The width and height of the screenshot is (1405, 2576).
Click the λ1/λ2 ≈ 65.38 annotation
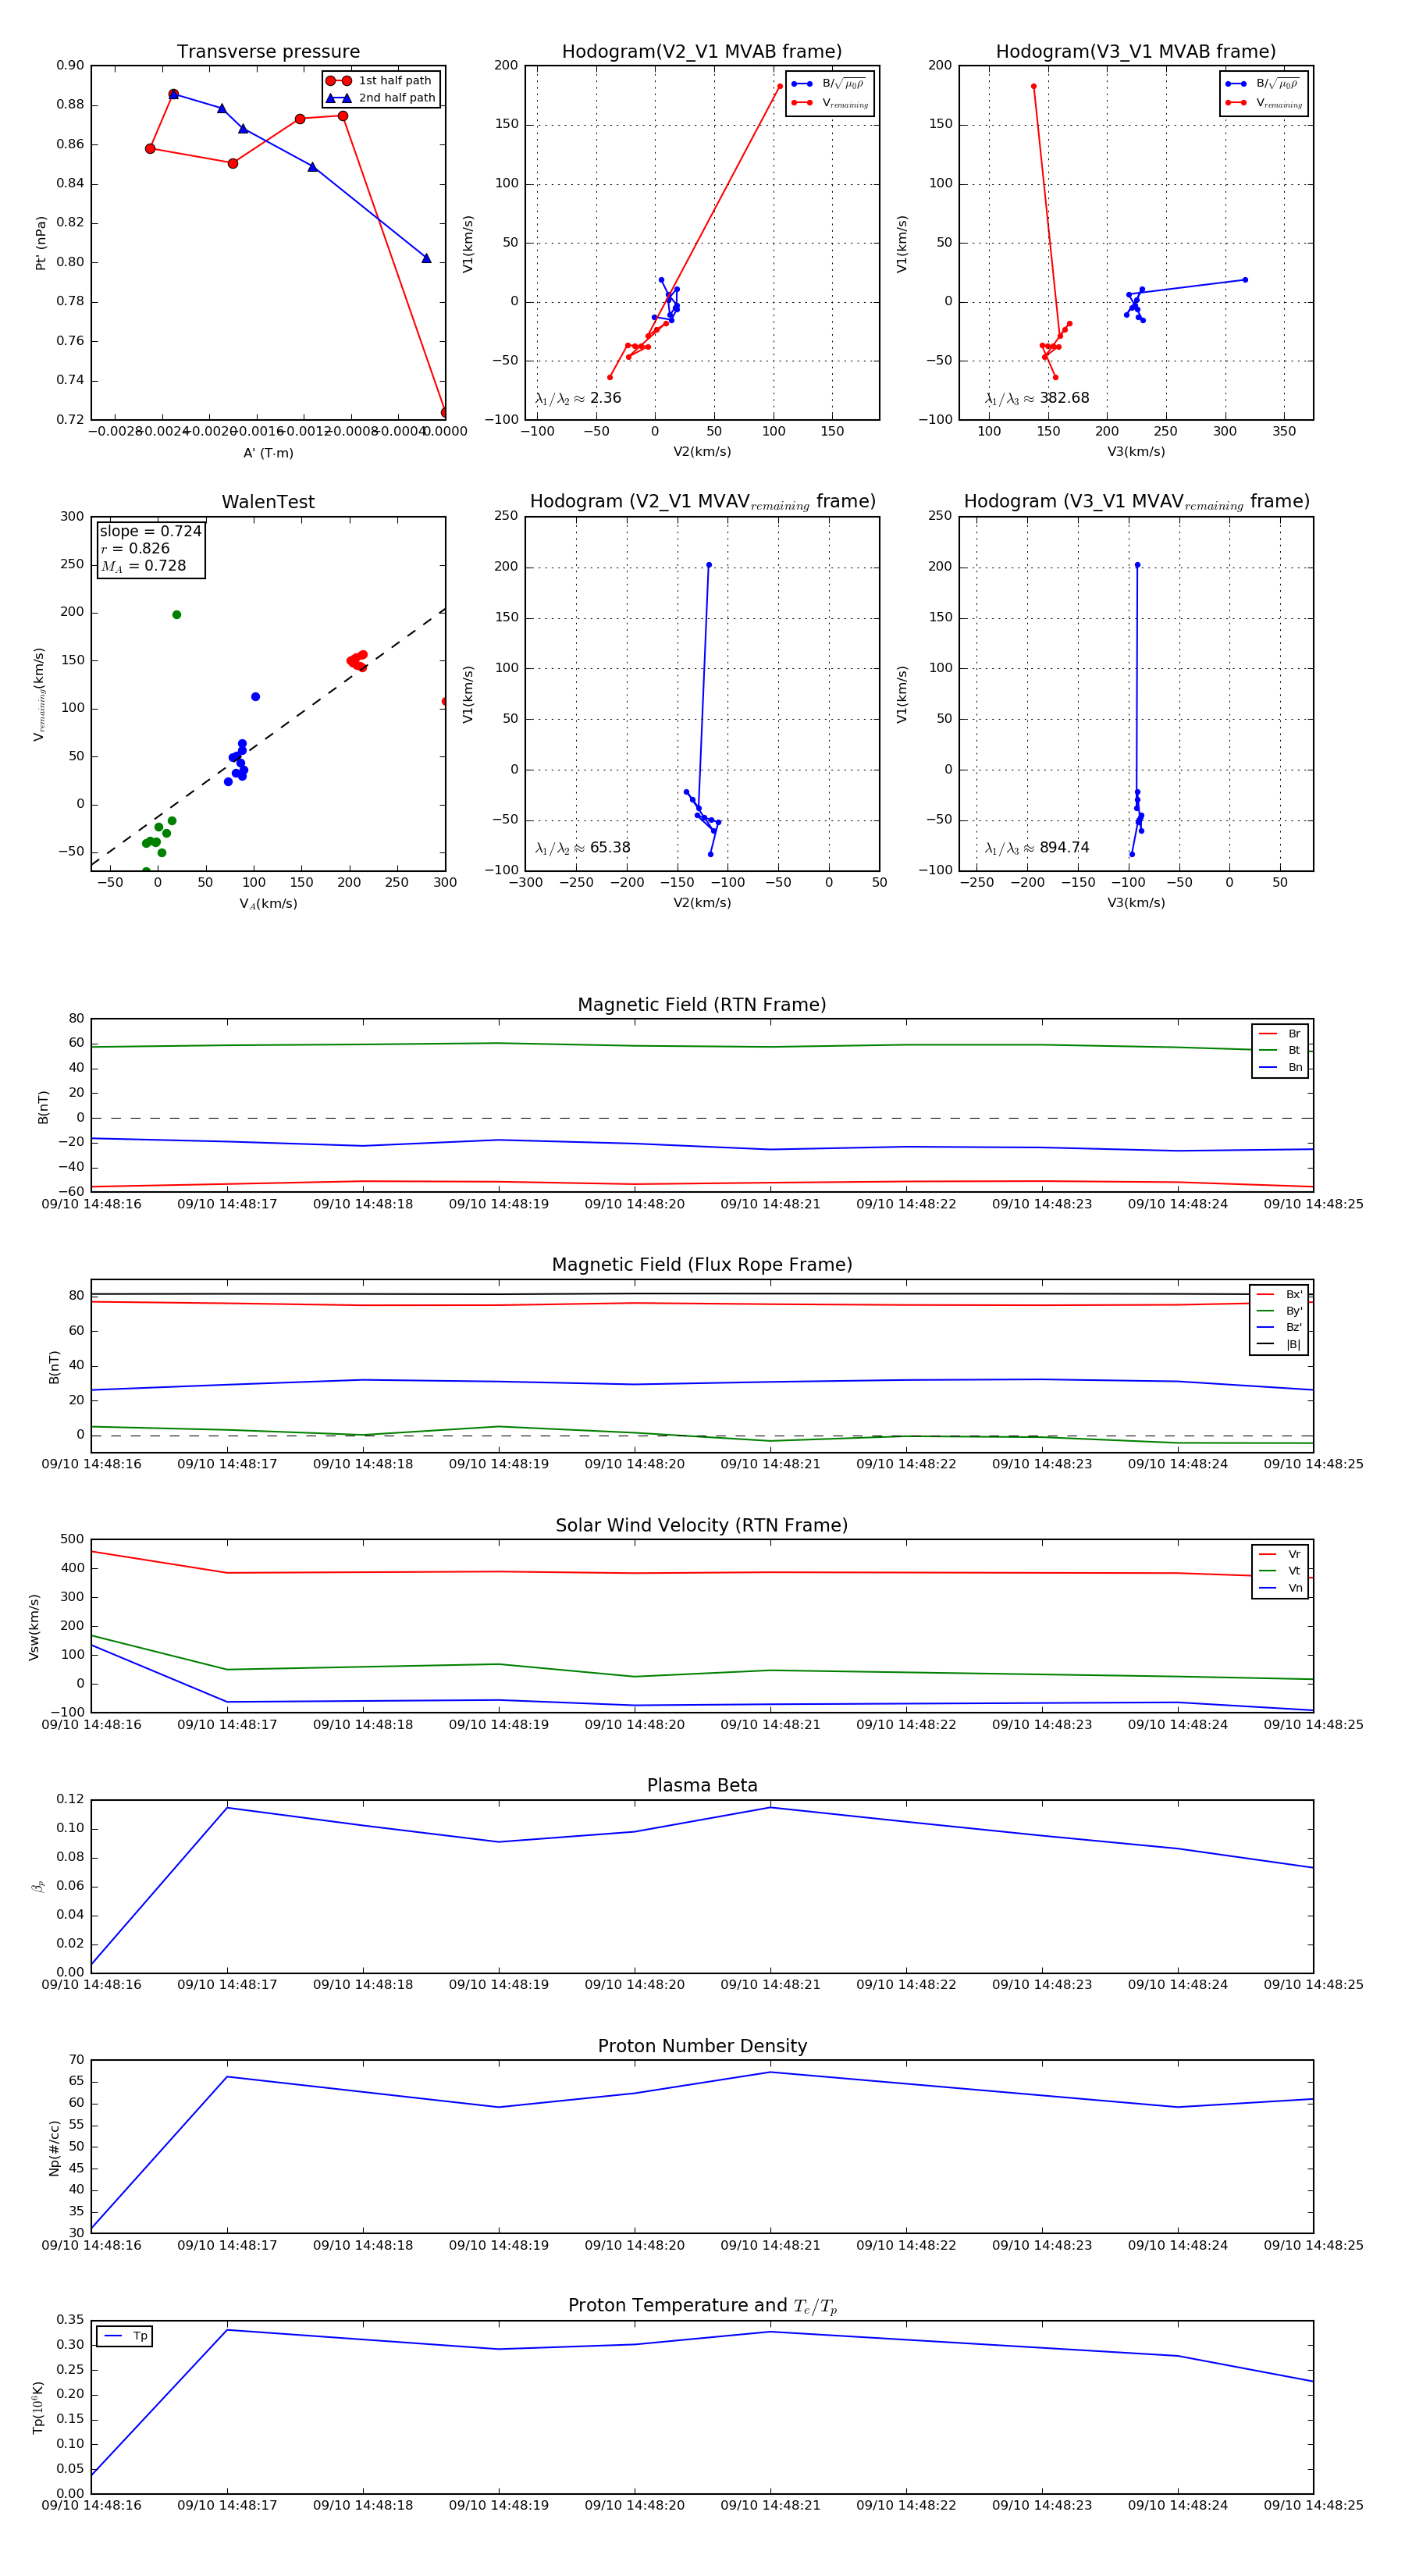pos(583,848)
